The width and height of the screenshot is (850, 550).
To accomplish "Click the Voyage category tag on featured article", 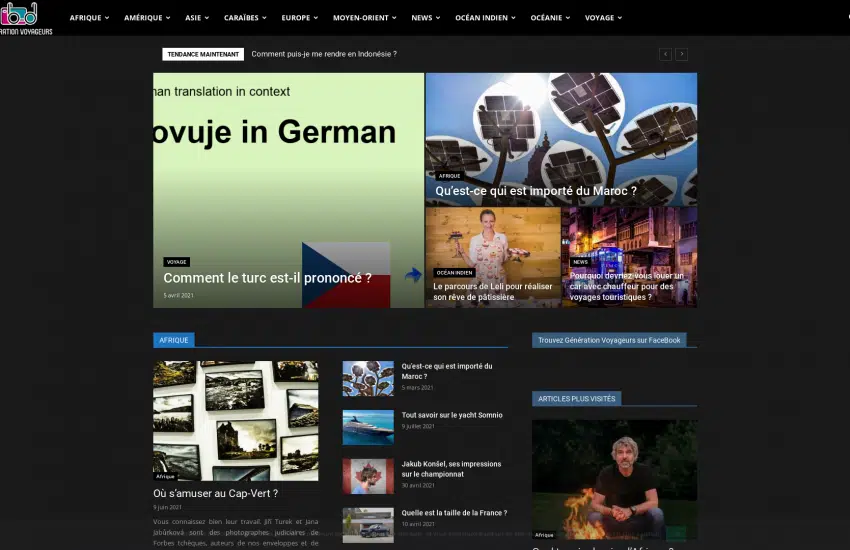I will click(x=177, y=262).
